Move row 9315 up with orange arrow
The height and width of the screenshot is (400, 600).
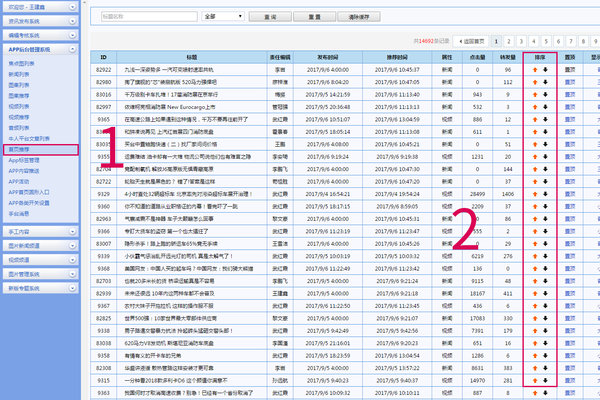point(534,380)
